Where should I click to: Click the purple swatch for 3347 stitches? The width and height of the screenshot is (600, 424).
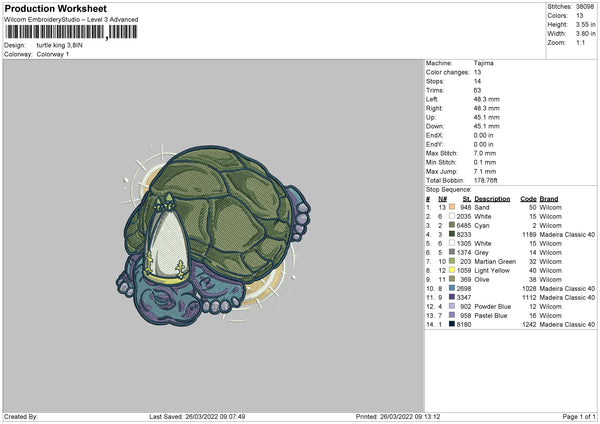pyautogui.click(x=452, y=297)
